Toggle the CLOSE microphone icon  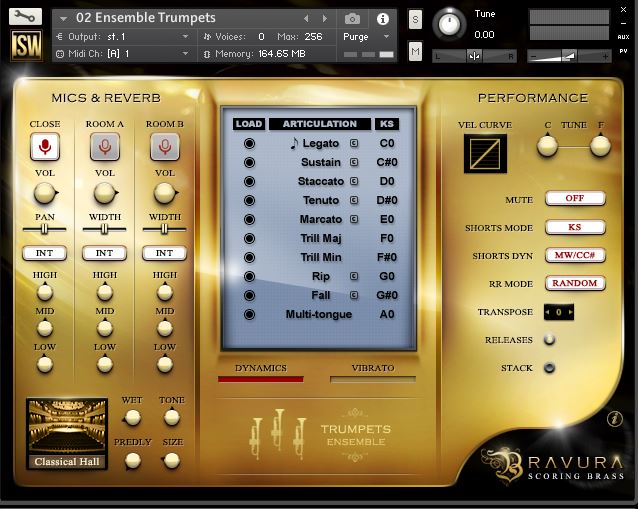[x=45, y=146]
